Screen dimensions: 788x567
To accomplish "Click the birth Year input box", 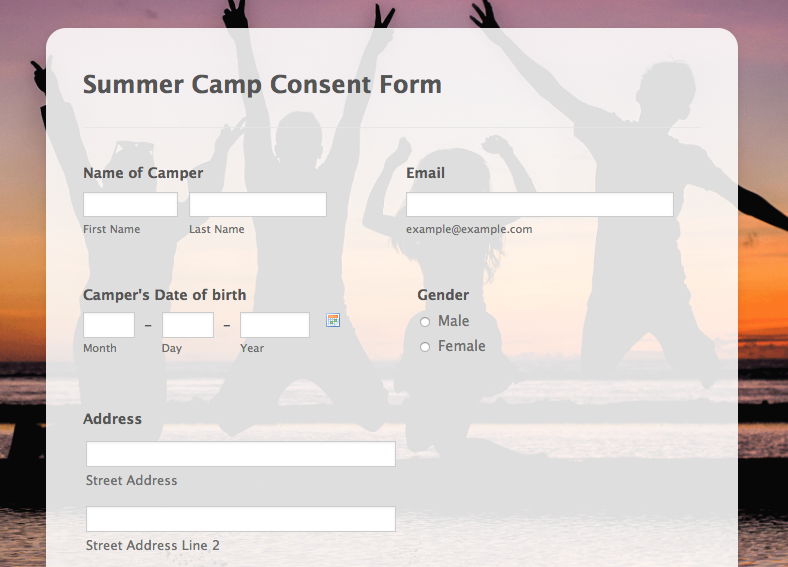I will click(275, 325).
